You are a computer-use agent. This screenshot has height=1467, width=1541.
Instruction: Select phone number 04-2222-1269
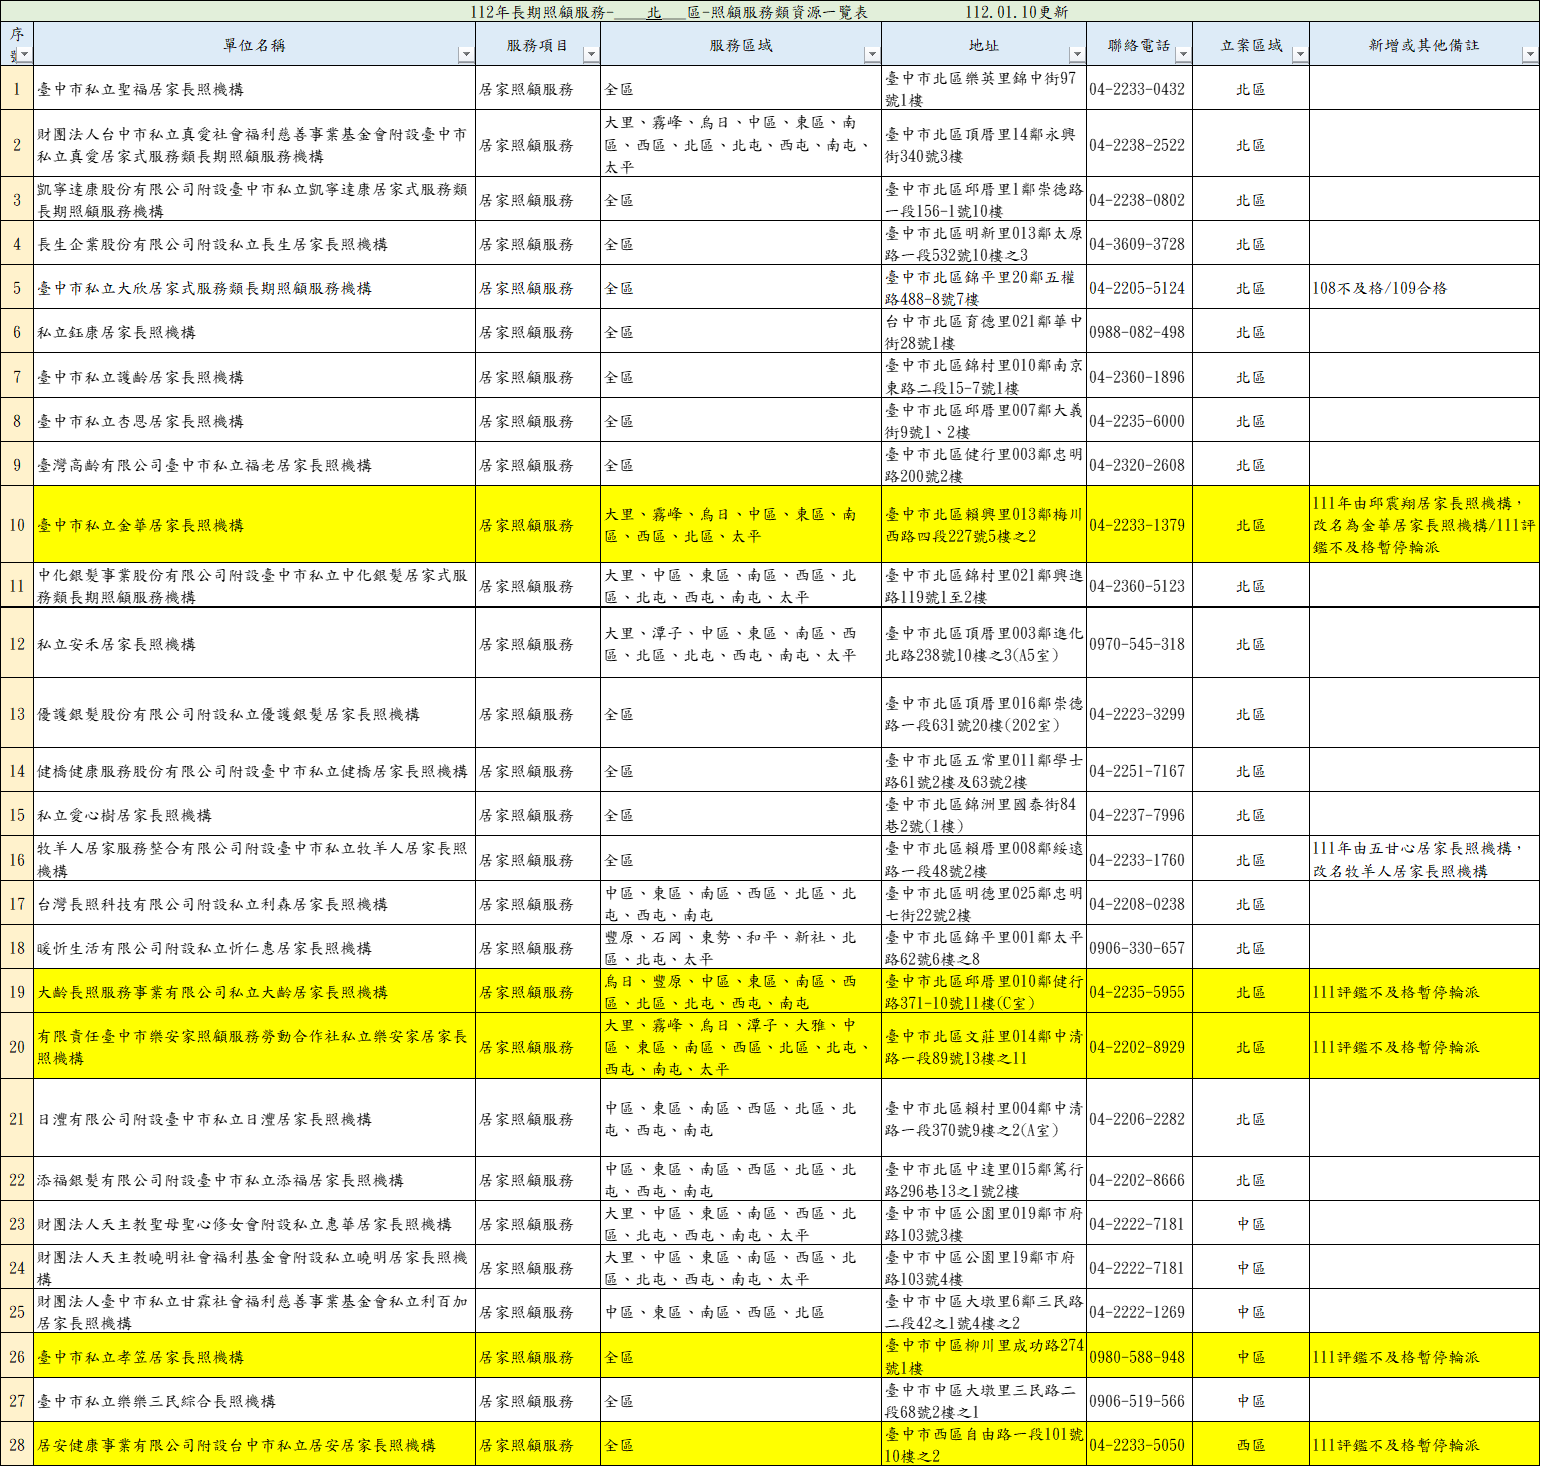tap(1139, 1312)
